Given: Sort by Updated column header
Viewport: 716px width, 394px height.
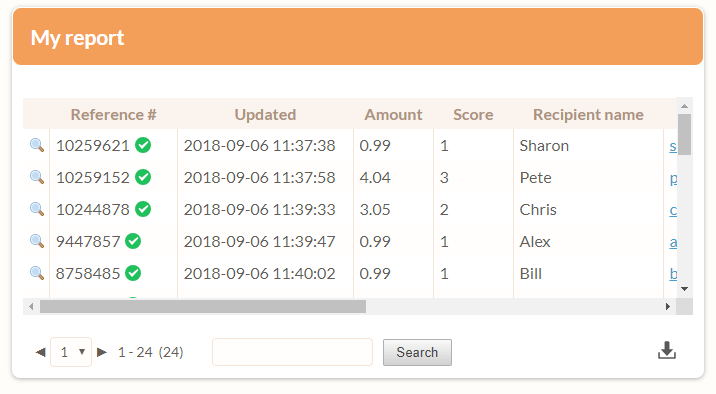Looking at the screenshot, I should 265,115.
